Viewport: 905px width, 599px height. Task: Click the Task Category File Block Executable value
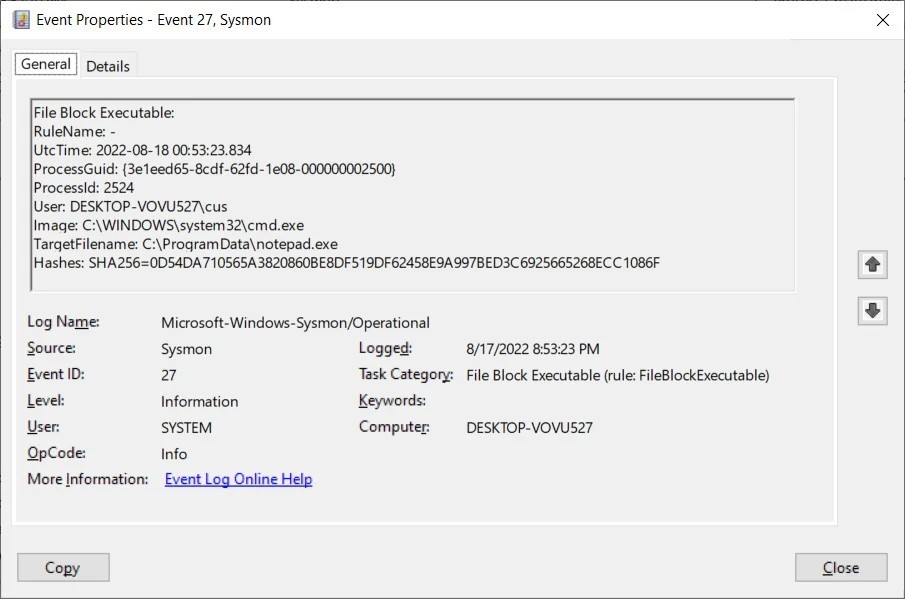pos(617,375)
